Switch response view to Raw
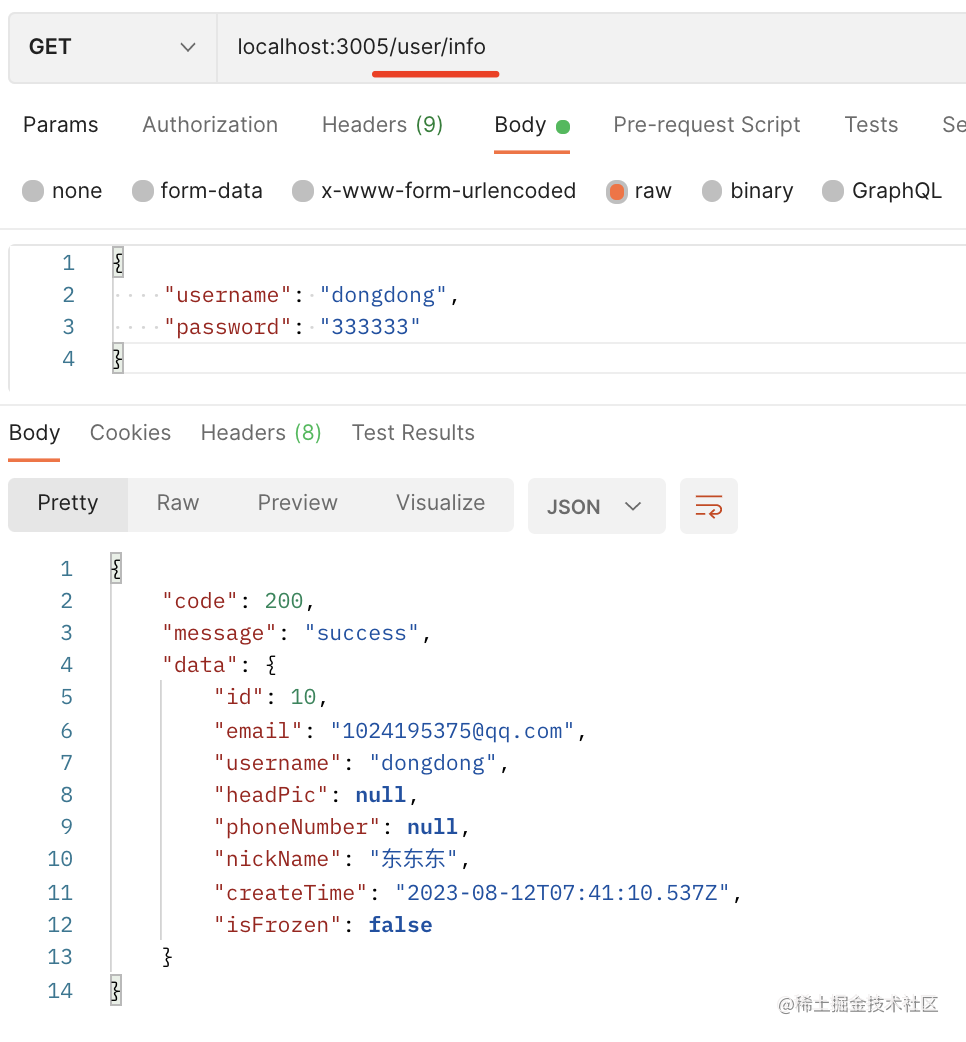The width and height of the screenshot is (966, 1042). [178, 503]
